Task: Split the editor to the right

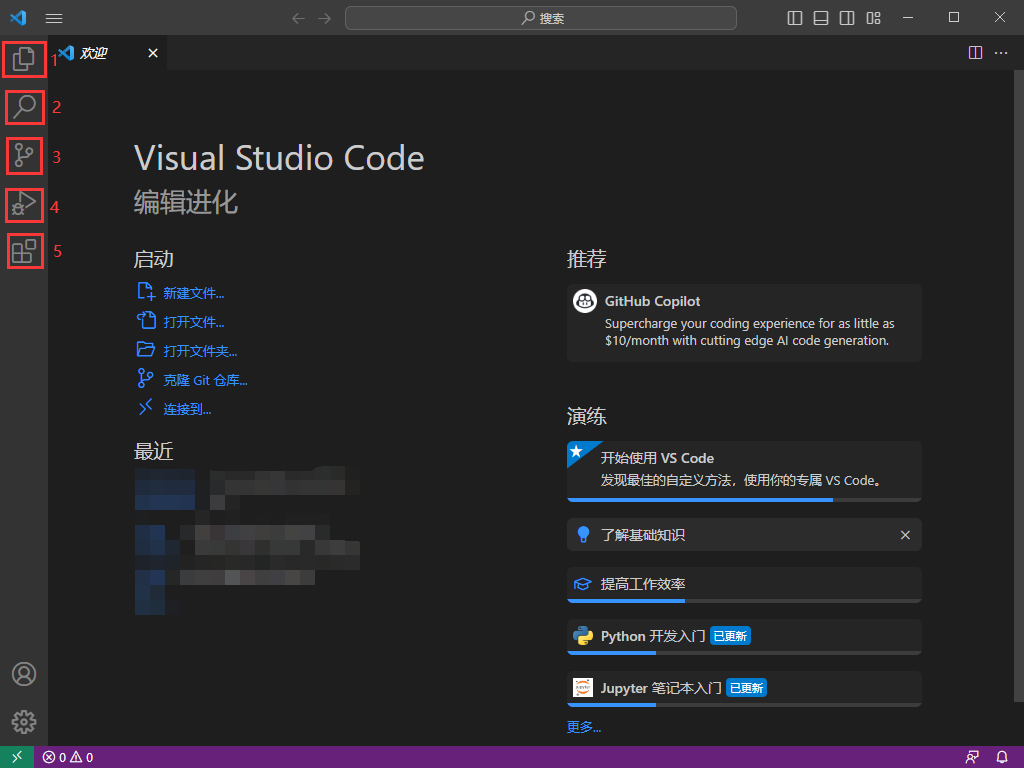Action: click(975, 53)
